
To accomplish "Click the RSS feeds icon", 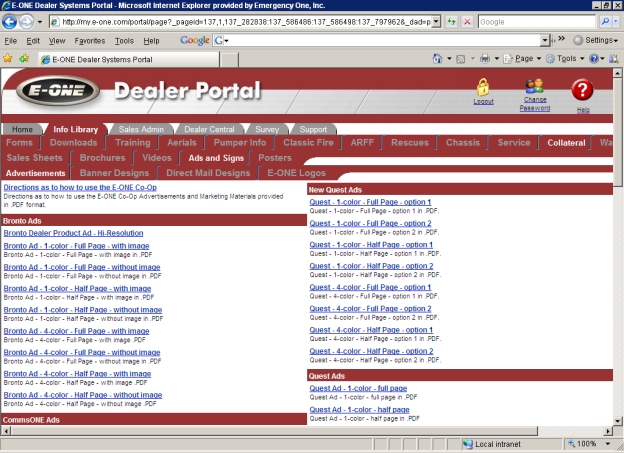I will (460, 59).
